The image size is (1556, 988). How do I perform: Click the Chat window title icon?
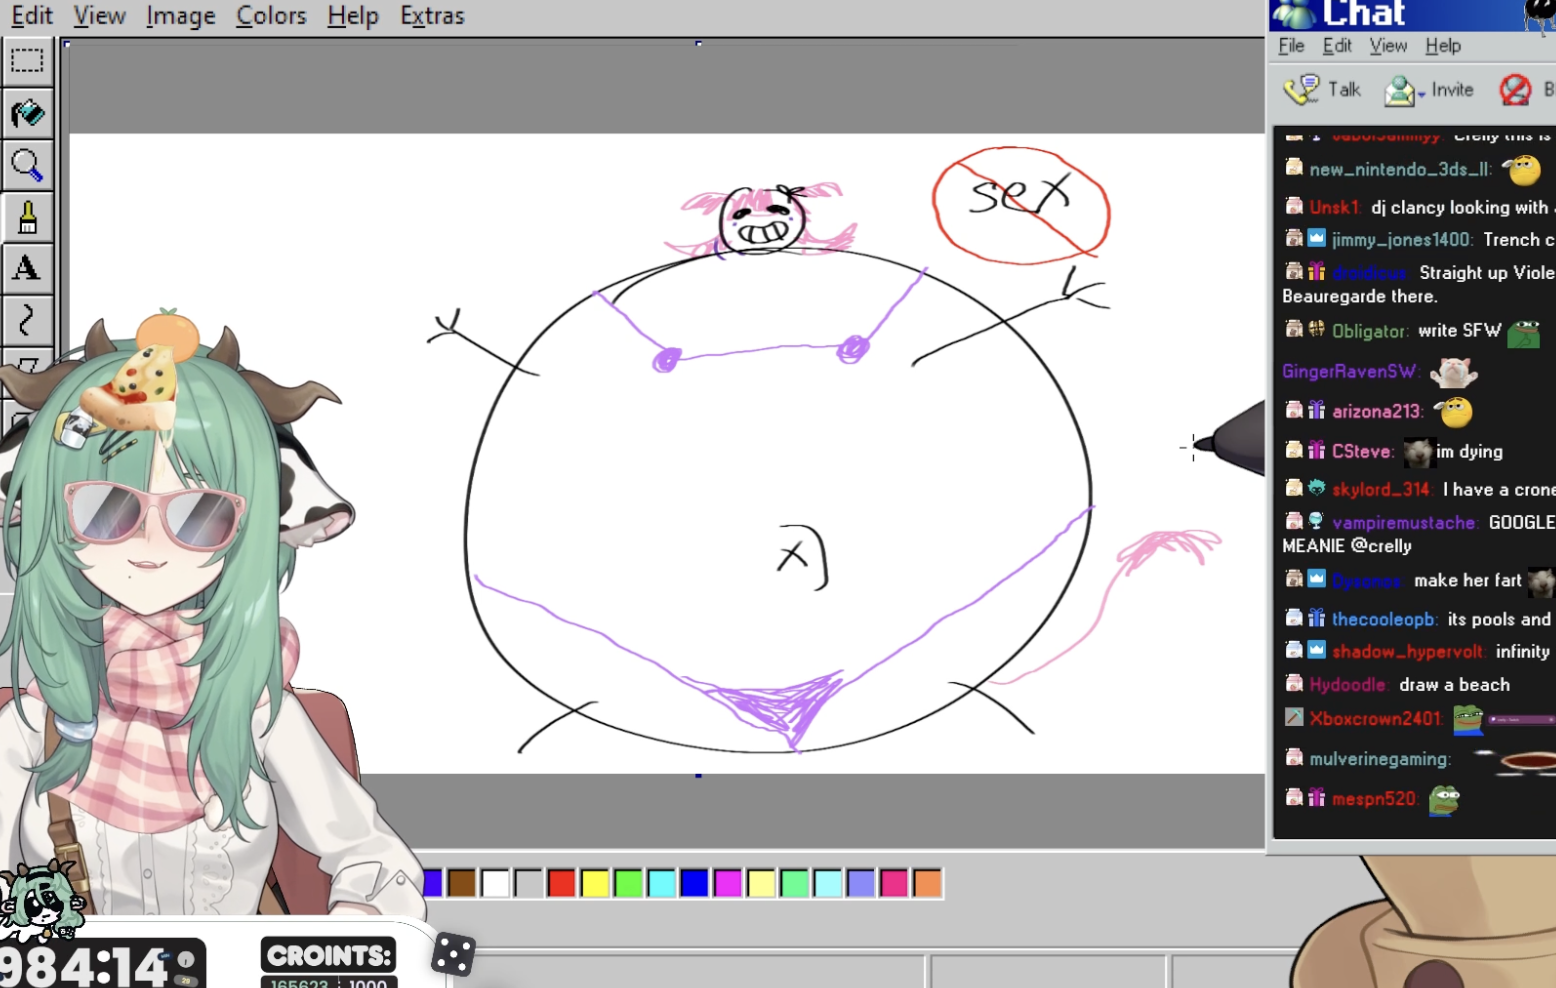(1295, 14)
